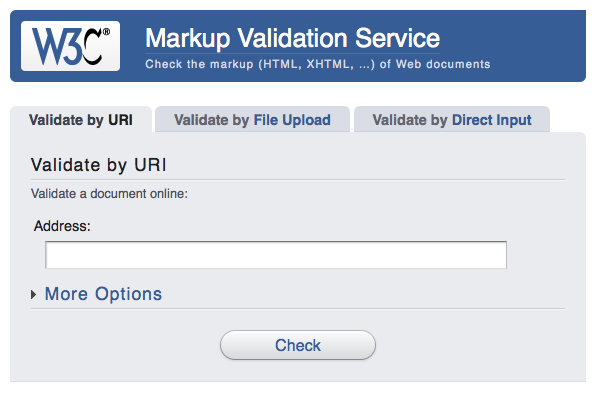The image size is (596, 394).
Task: Select the File Upload validation method tab
Action: [252, 120]
